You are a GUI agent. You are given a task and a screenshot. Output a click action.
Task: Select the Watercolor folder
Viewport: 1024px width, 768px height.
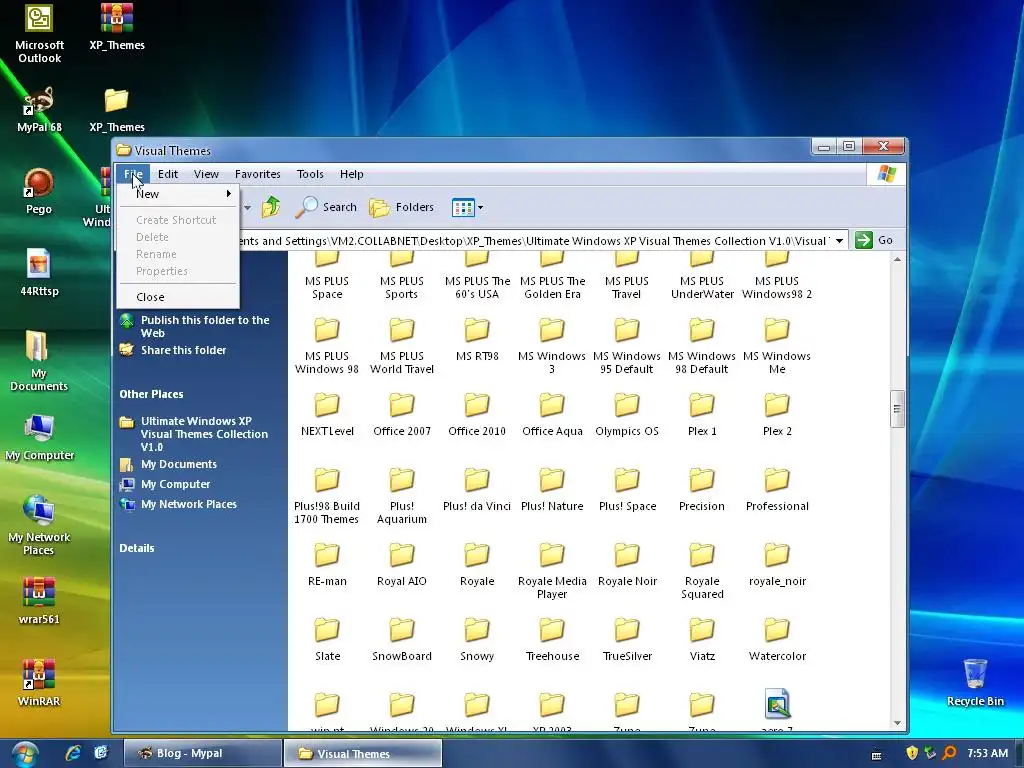pos(777,641)
